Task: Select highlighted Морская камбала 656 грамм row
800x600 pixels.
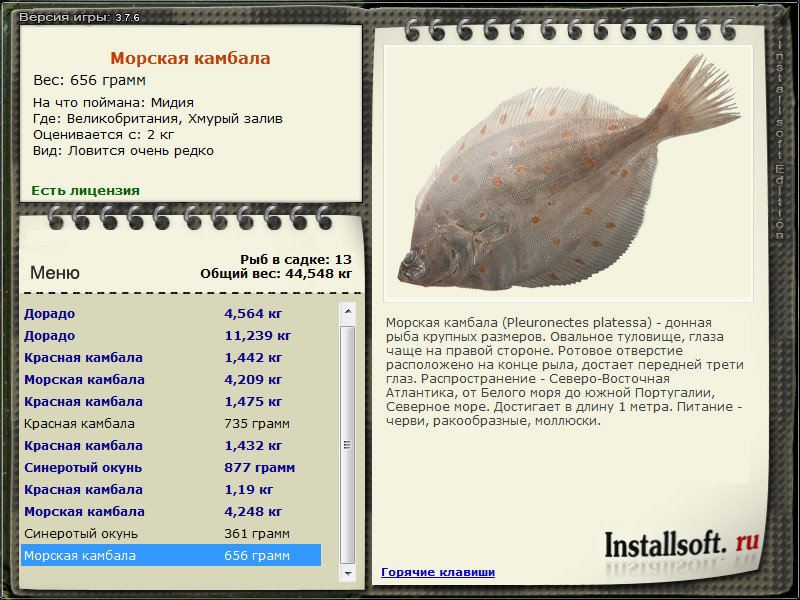Action: pos(171,555)
